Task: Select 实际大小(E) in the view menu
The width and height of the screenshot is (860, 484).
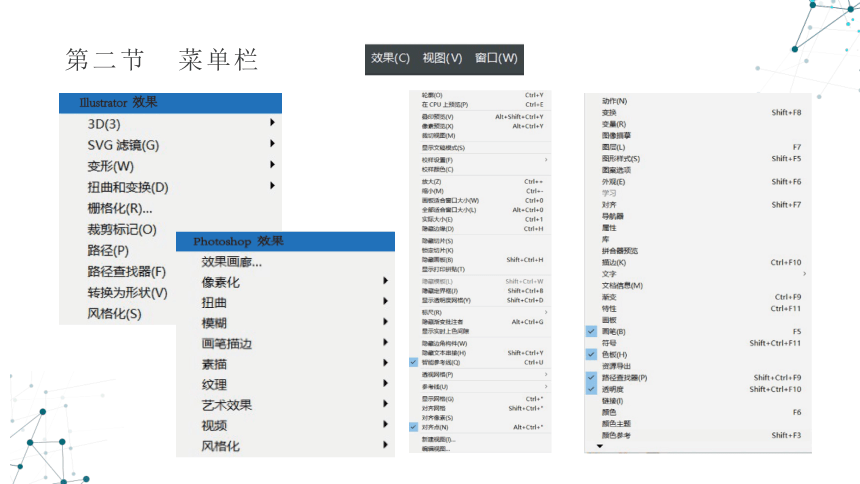Action: (480, 219)
